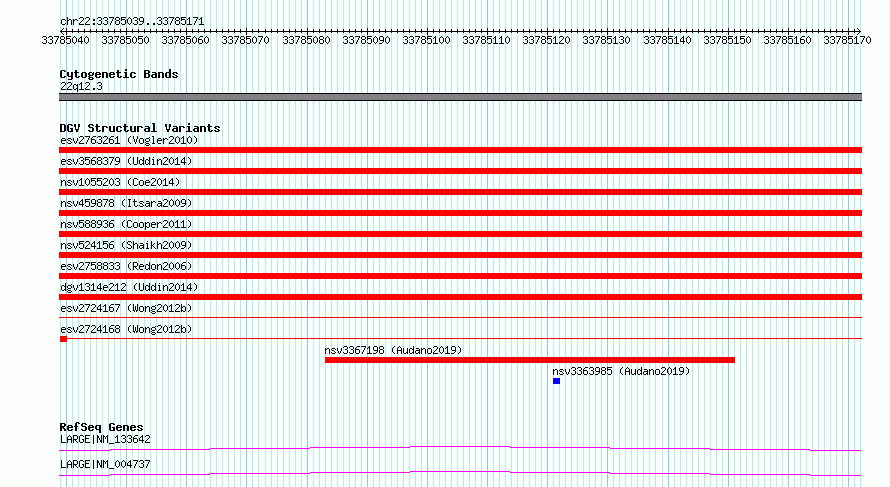The width and height of the screenshot is (890, 487).
Task: Select variant label esv2758833 (Redon2006)
Action: click(x=126, y=266)
